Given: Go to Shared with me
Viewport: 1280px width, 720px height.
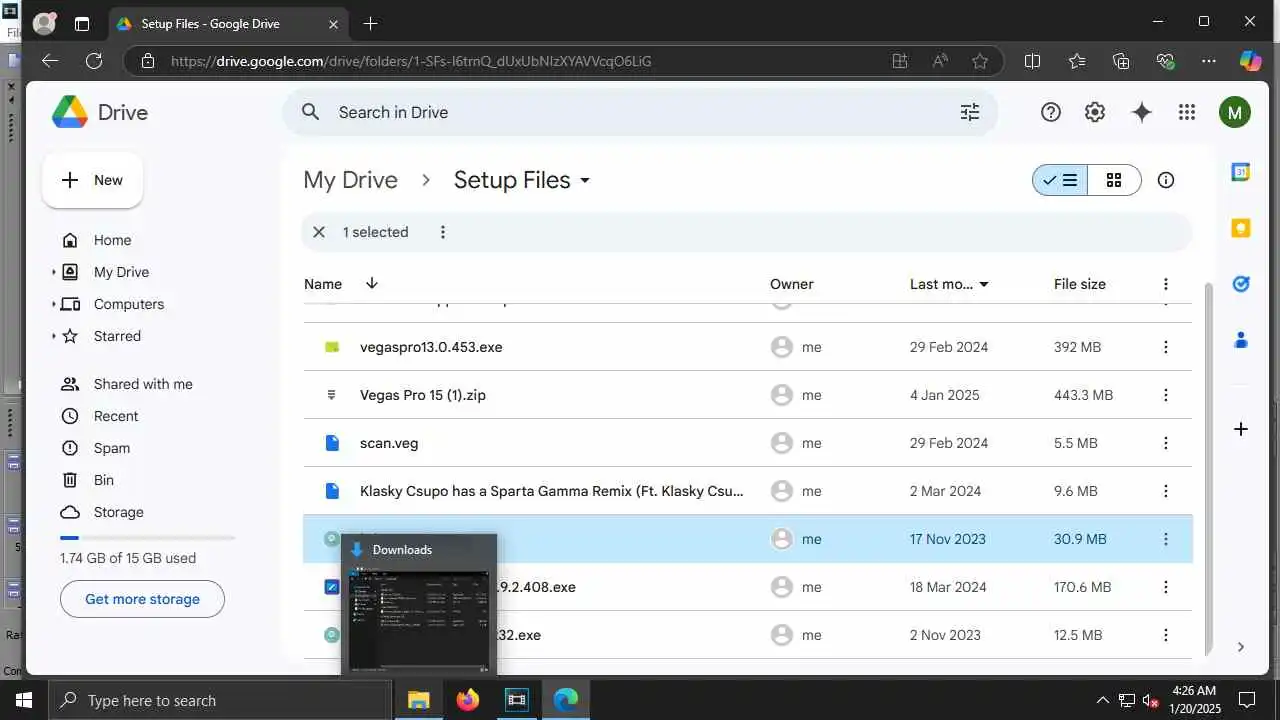Looking at the screenshot, I should (143, 384).
